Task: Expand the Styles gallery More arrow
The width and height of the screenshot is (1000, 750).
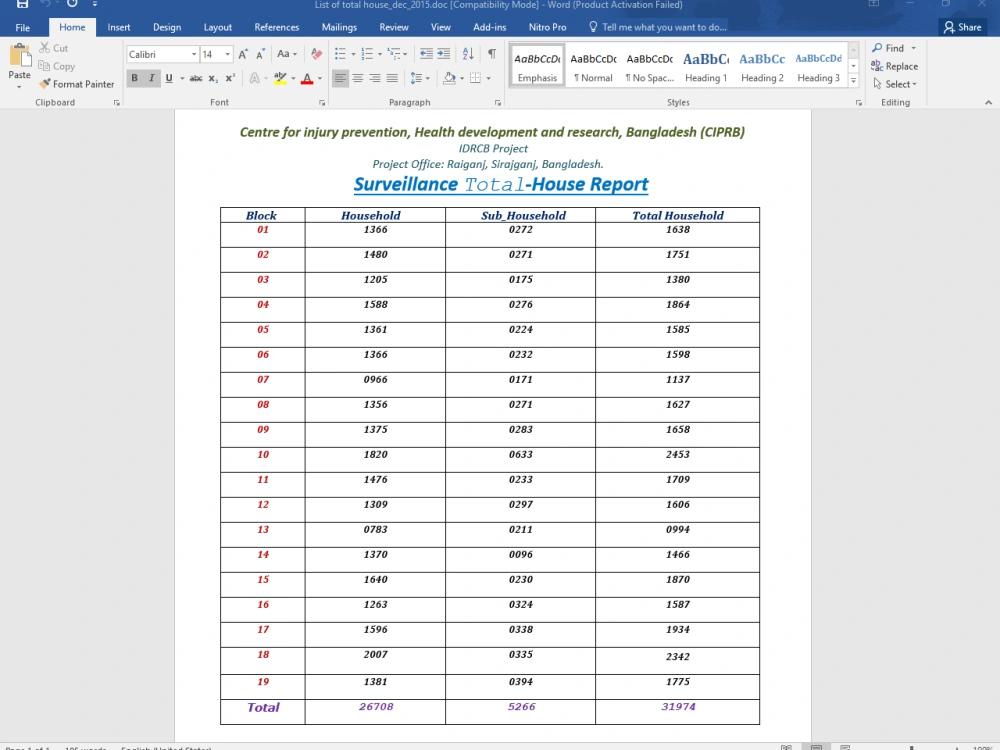Action: tap(853, 80)
